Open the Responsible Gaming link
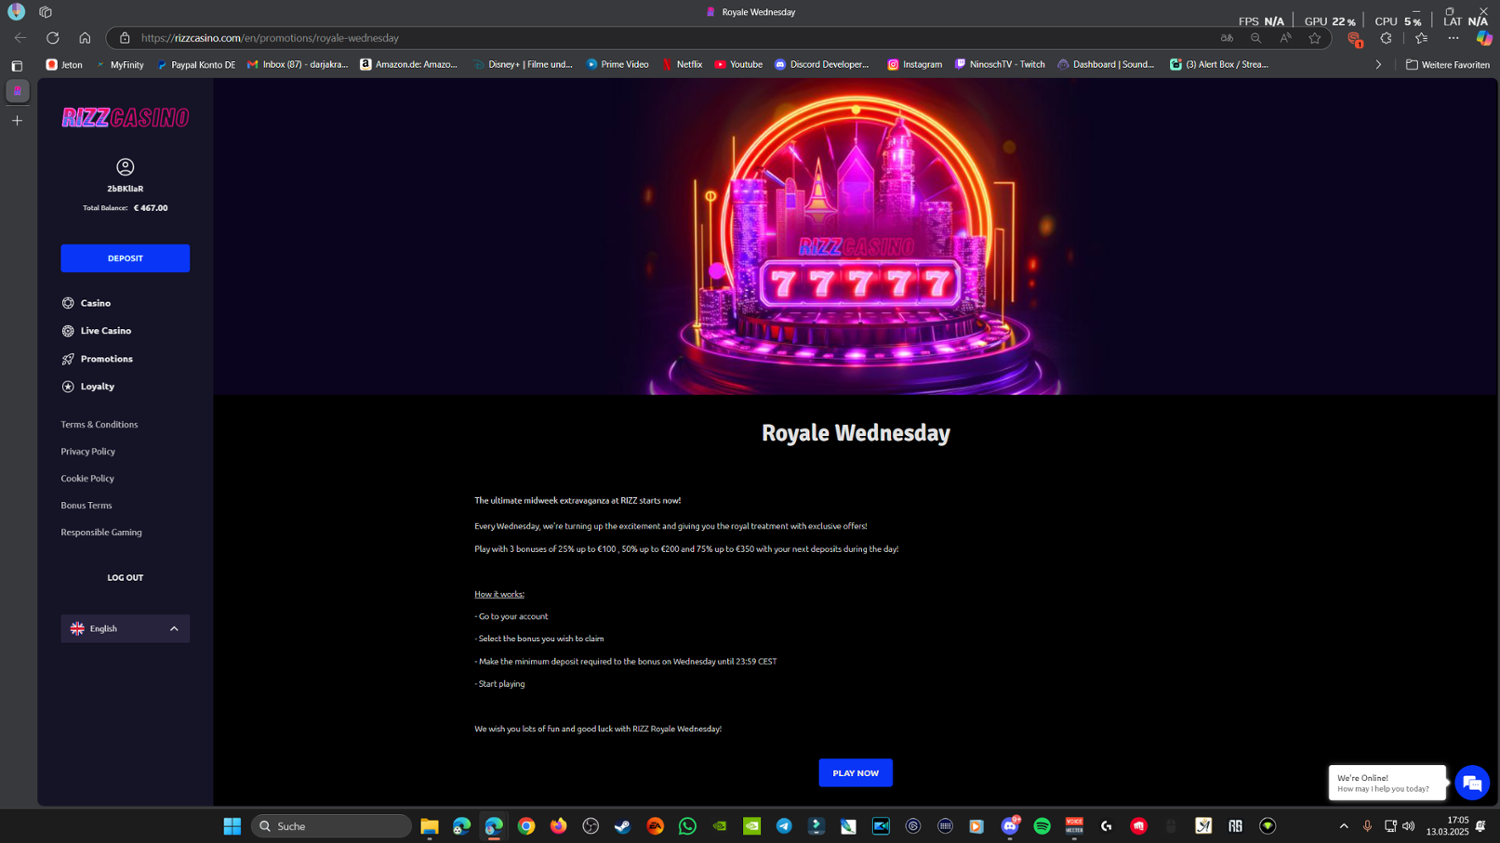Image resolution: width=1500 pixels, height=843 pixels. pyautogui.click(x=101, y=533)
